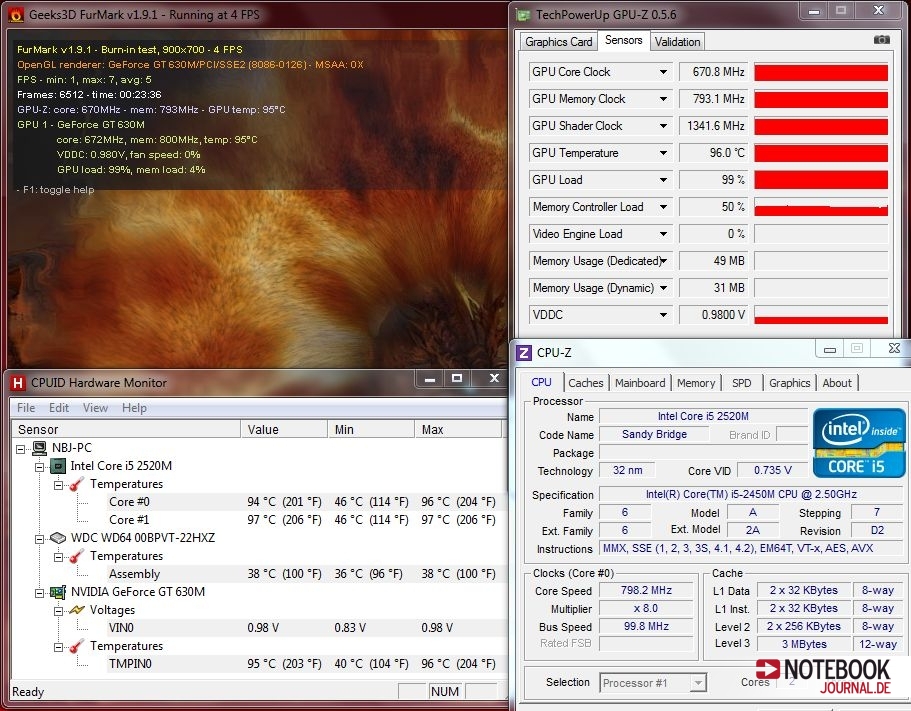Switch to the Graphics Card tab in GPU-Z
Screen dimensions: 911x711
tap(558, 42)
